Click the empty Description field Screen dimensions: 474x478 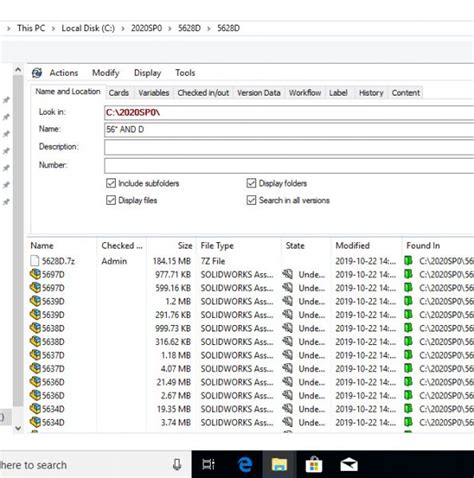tap(289, 147)
